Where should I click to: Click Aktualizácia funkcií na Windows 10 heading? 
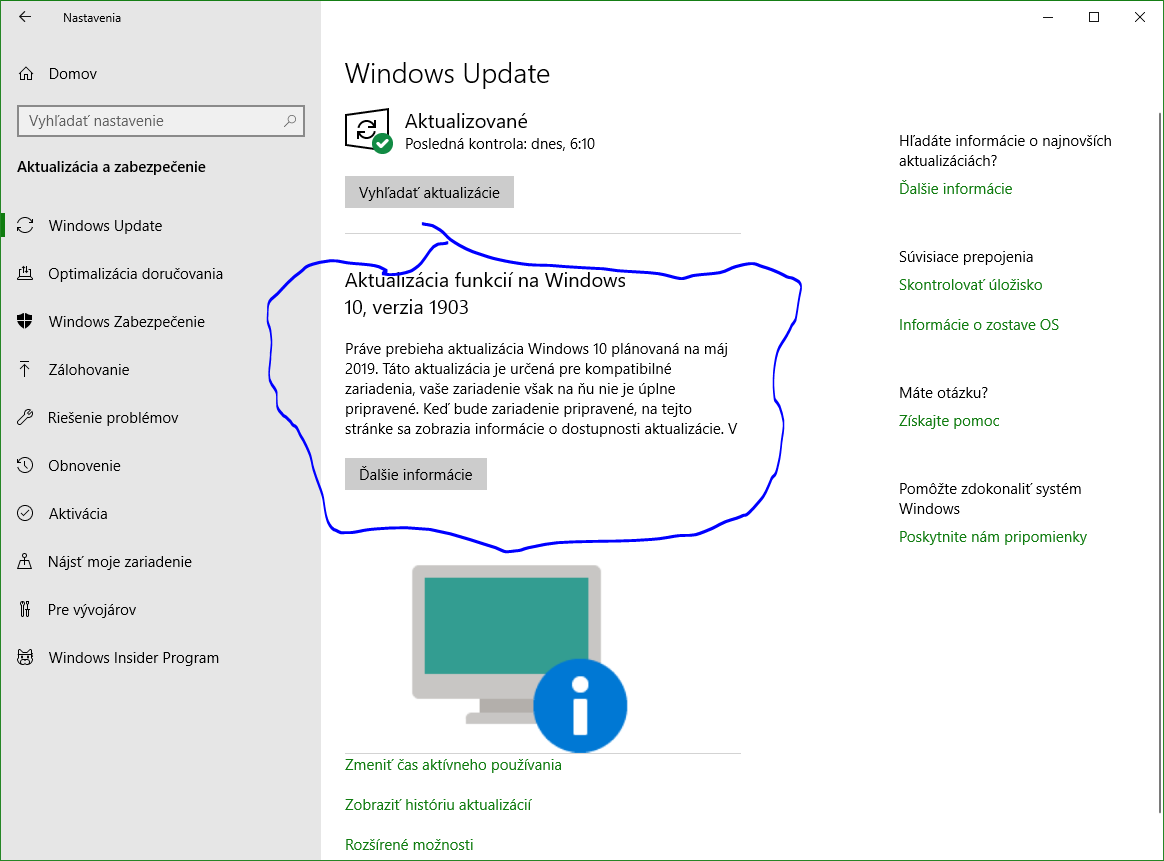click(485, 293)
